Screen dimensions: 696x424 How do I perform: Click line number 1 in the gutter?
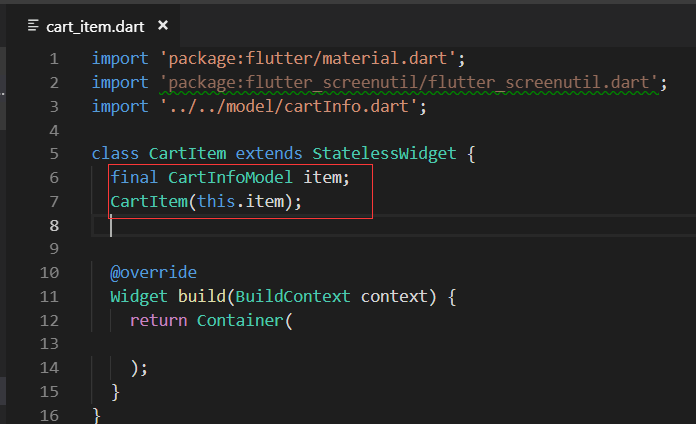click(x=54, y=59)
